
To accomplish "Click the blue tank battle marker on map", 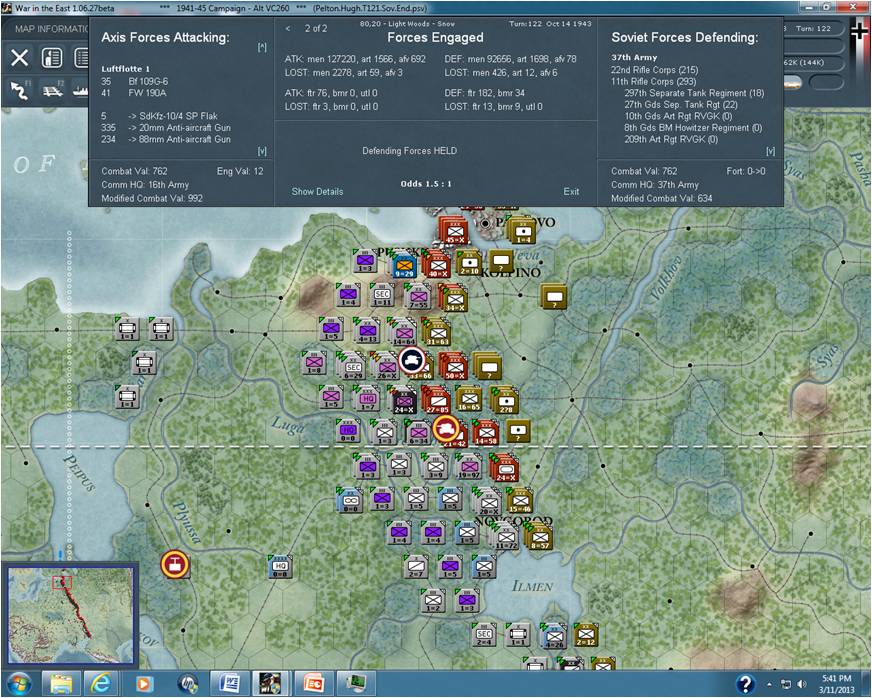I will click(412, 360).
